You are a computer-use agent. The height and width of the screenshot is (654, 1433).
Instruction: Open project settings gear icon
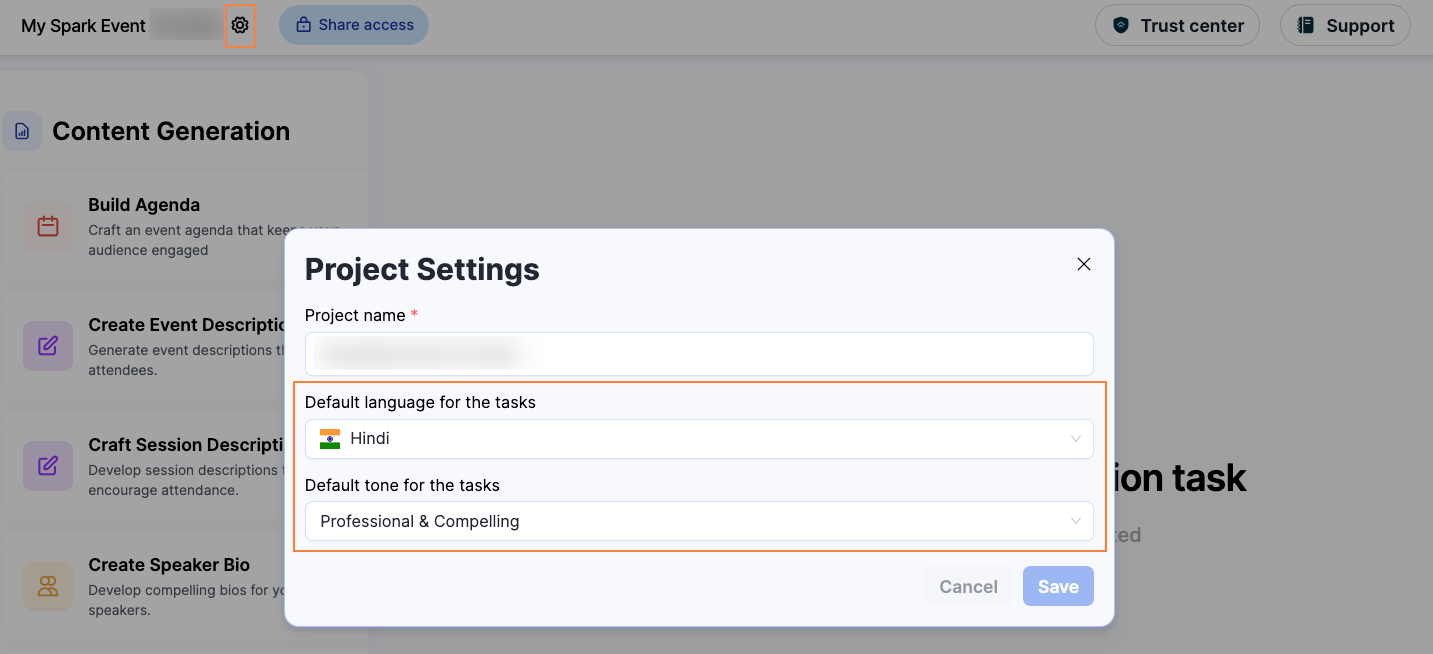240,26
